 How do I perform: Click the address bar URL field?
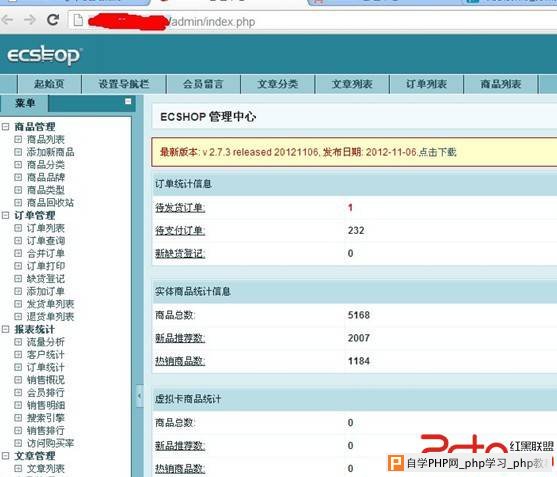click(x=313, y=21)
